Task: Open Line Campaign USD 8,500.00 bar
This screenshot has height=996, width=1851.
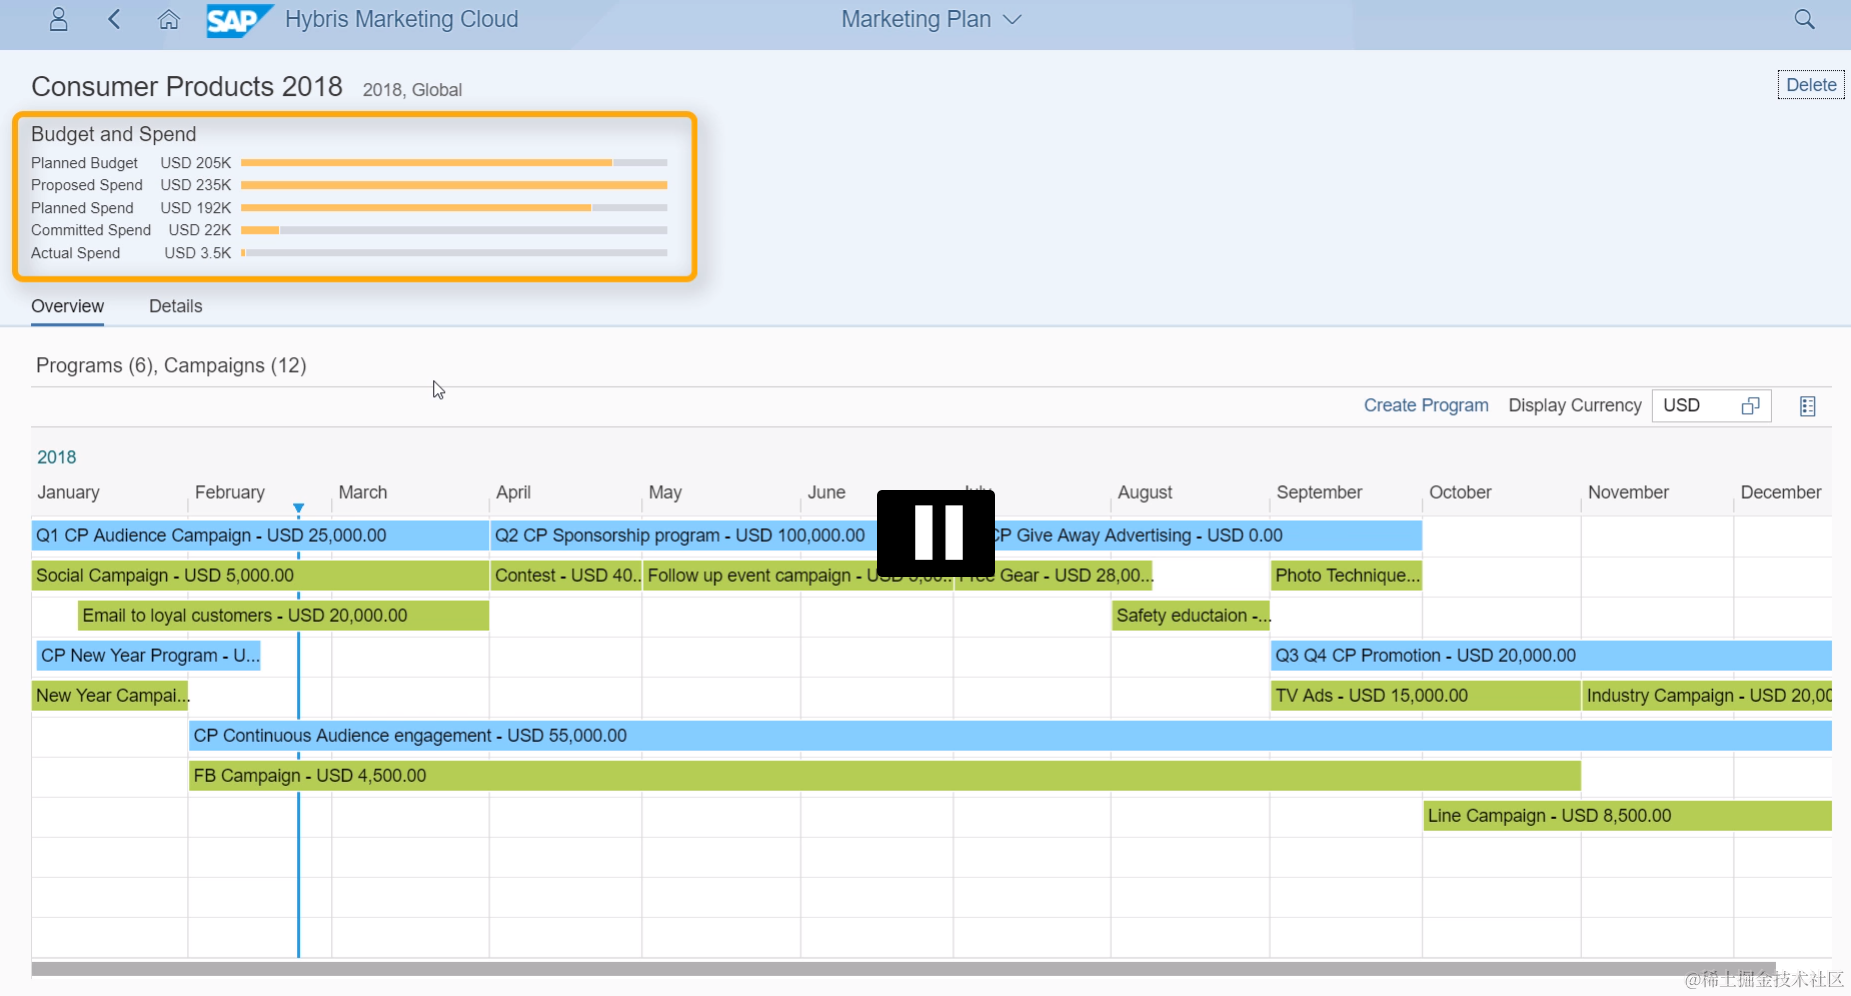Action: (x=1627, y=815)
